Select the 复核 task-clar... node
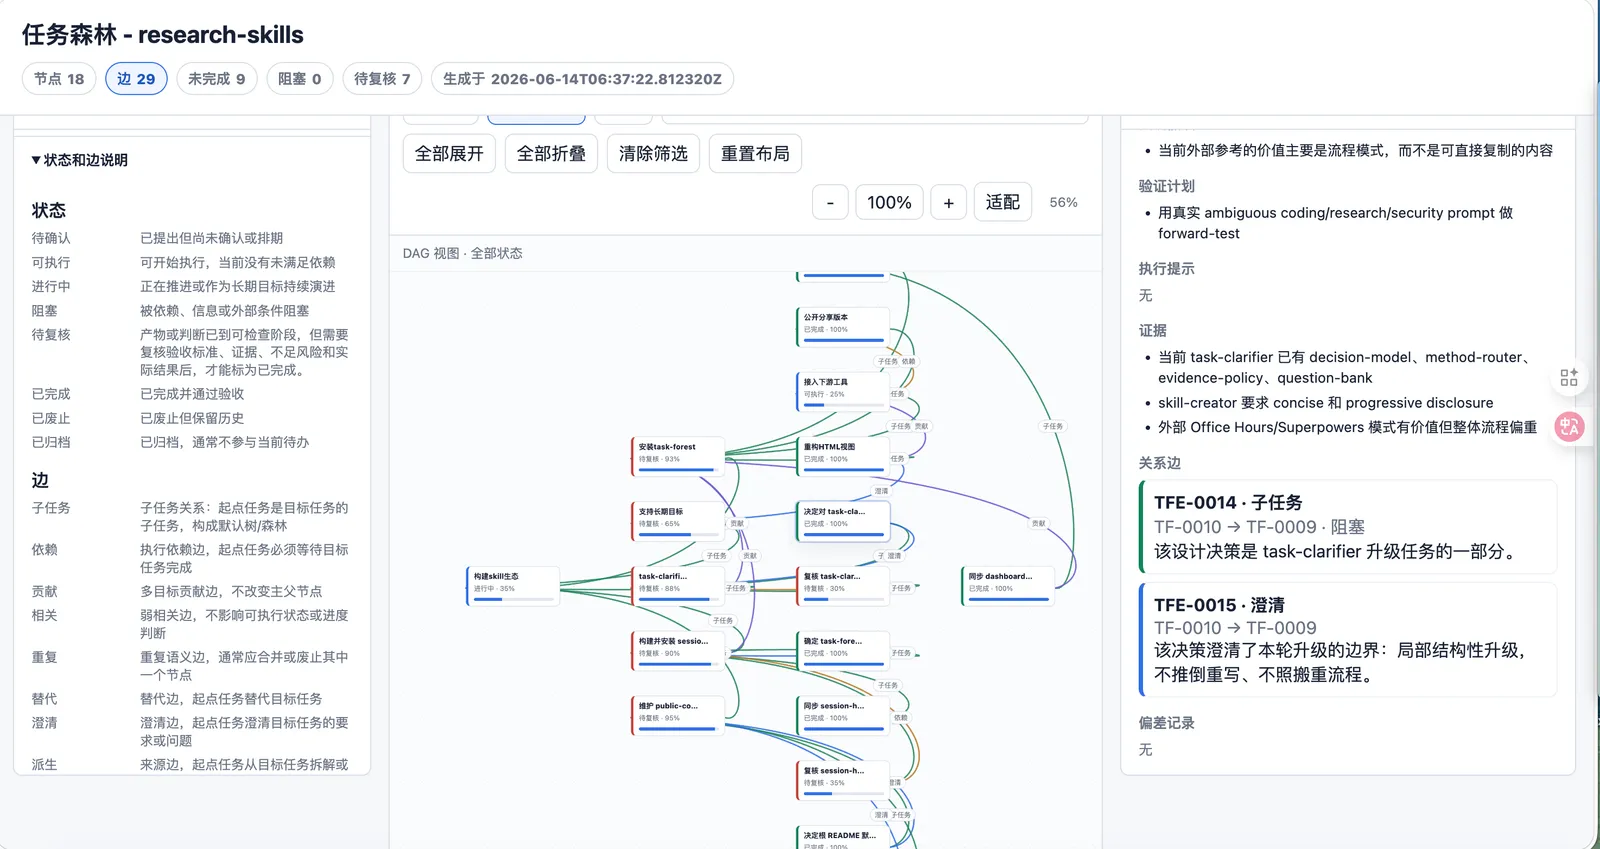1600x849 pixels. (843, 585)
